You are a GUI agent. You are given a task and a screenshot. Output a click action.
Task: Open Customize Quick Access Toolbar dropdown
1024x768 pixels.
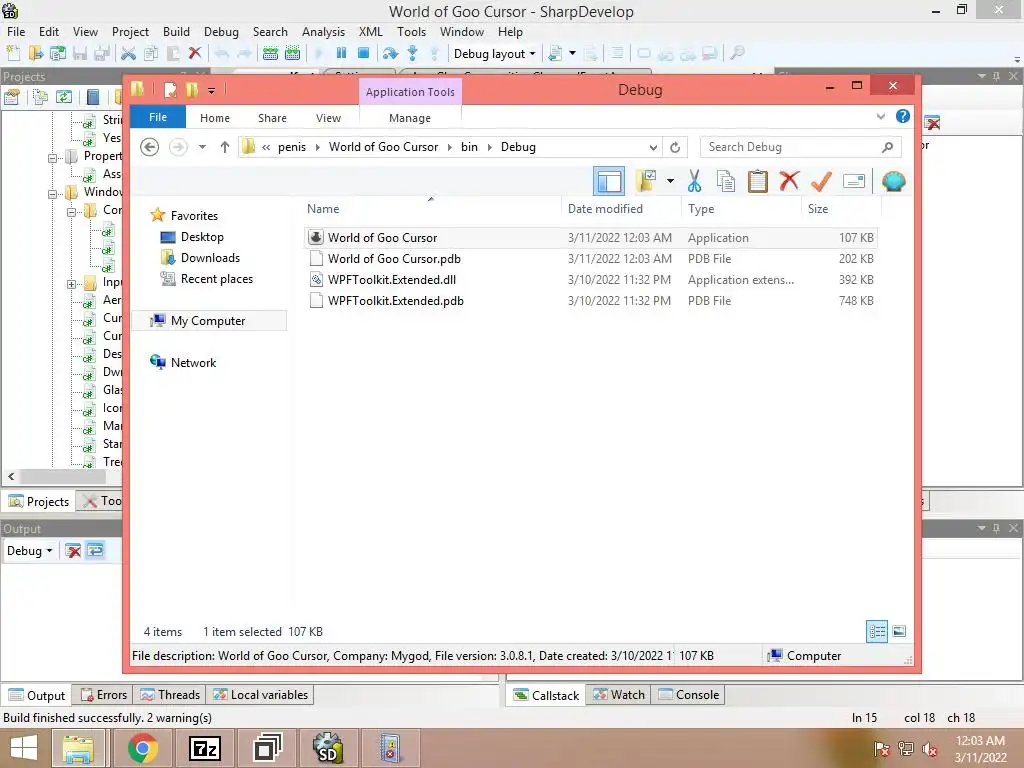point(212,90)
